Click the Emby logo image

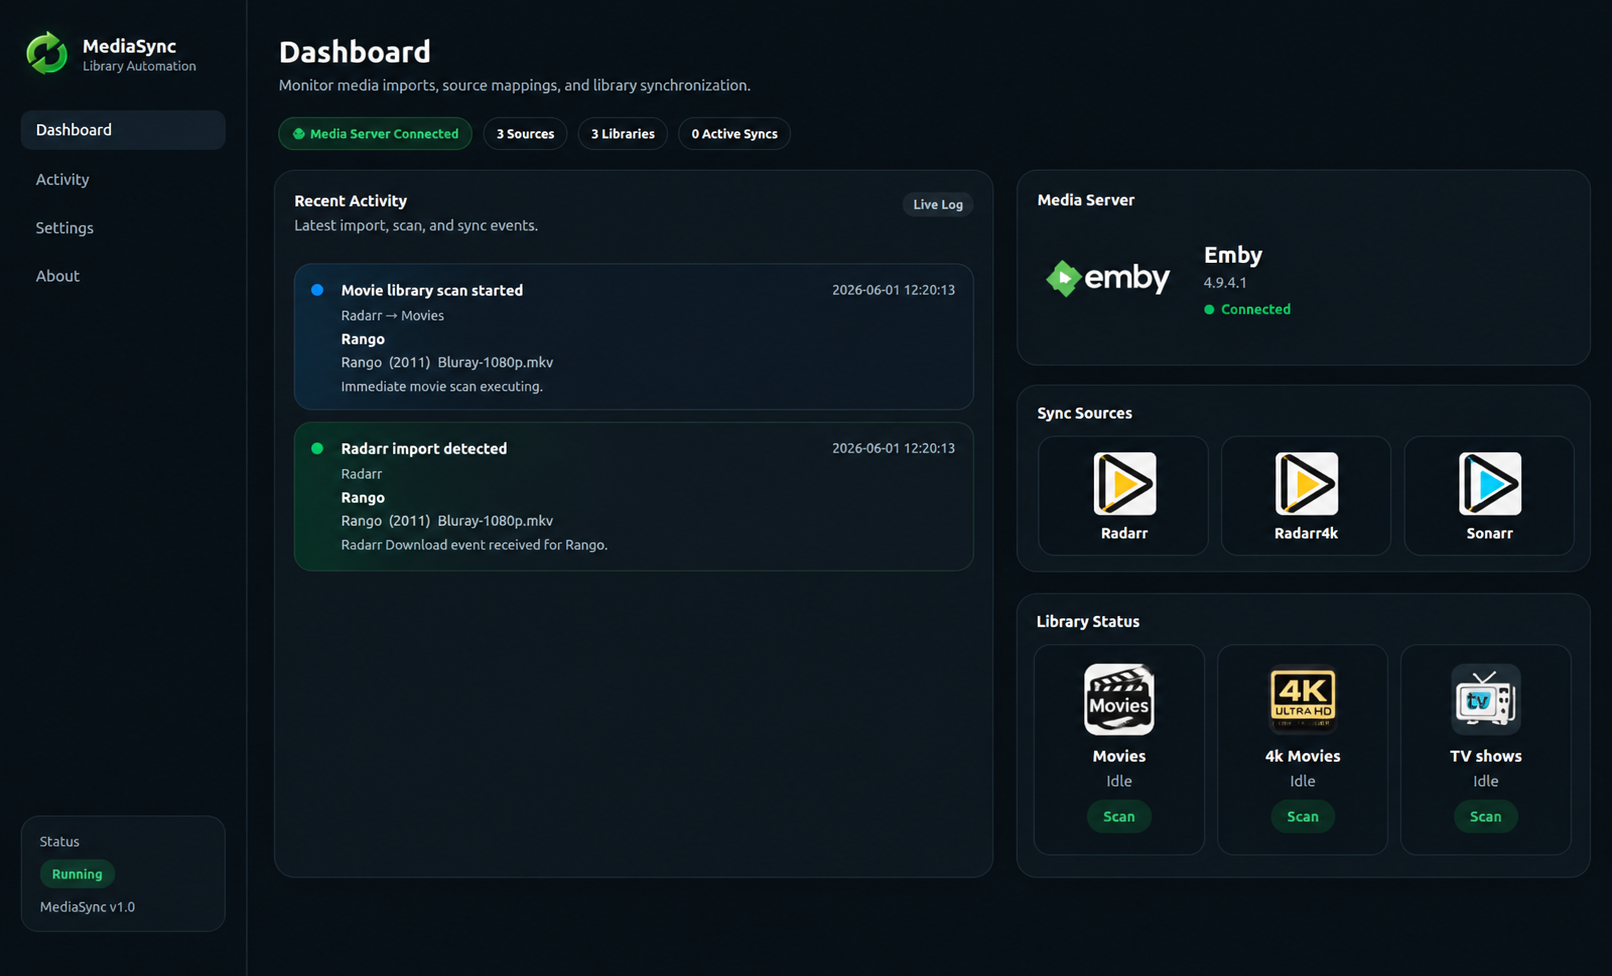tap(1107, 278)
